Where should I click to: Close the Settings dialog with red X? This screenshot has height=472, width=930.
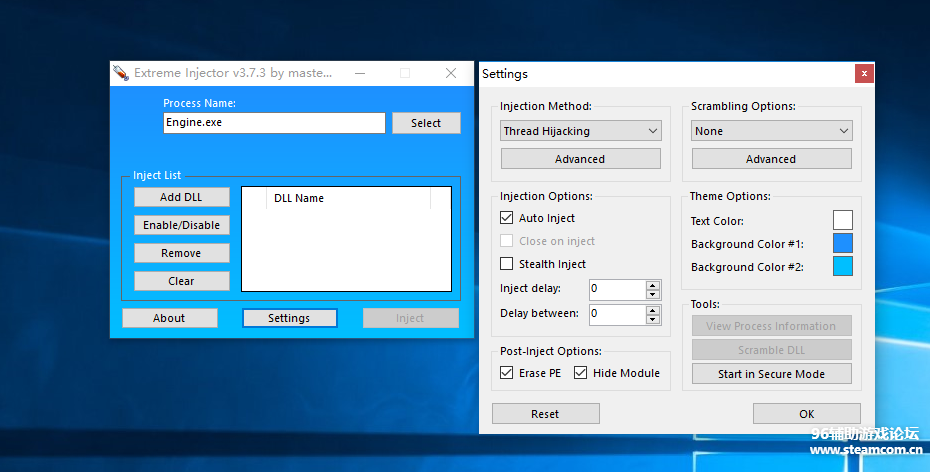(864, 74)
